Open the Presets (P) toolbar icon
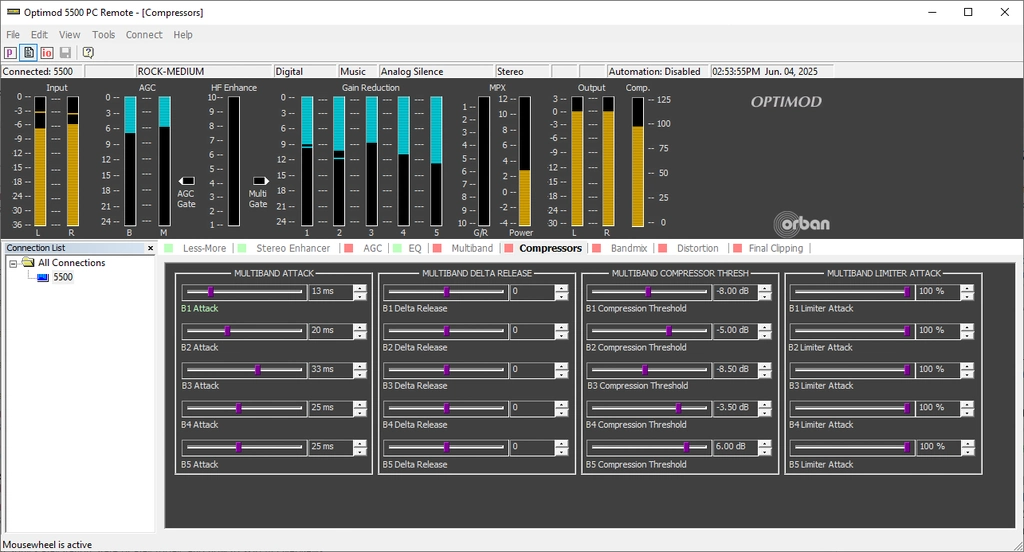 pyautogui.click(x=10, y=53)
